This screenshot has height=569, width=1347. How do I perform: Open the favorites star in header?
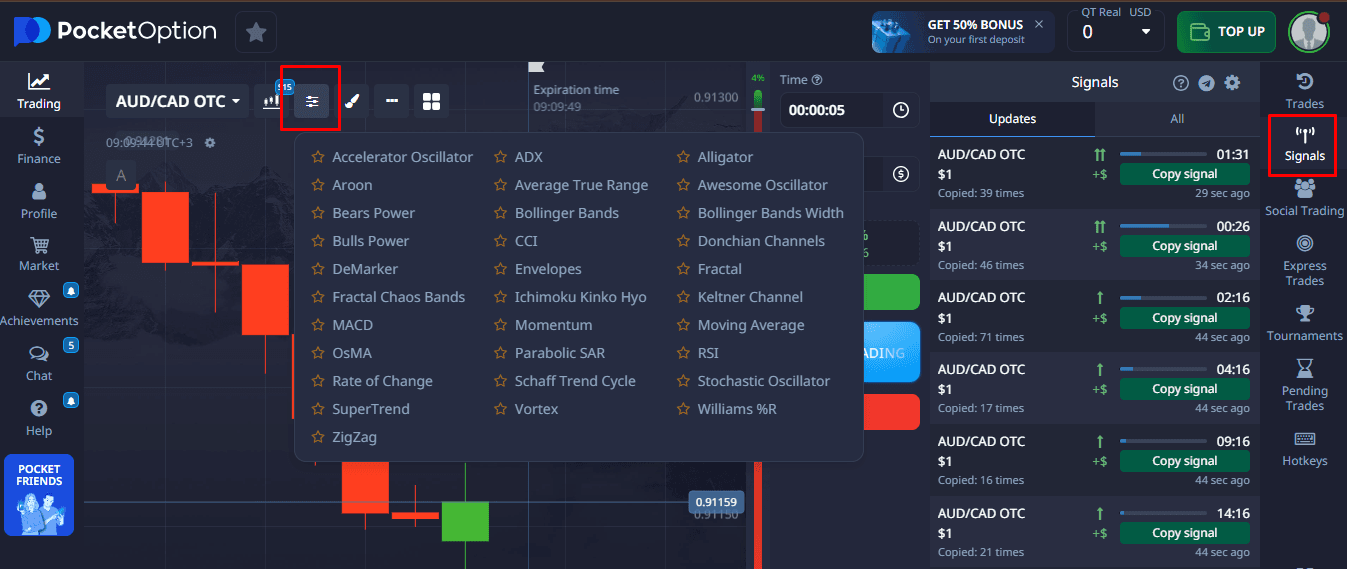tap(256, 32)
